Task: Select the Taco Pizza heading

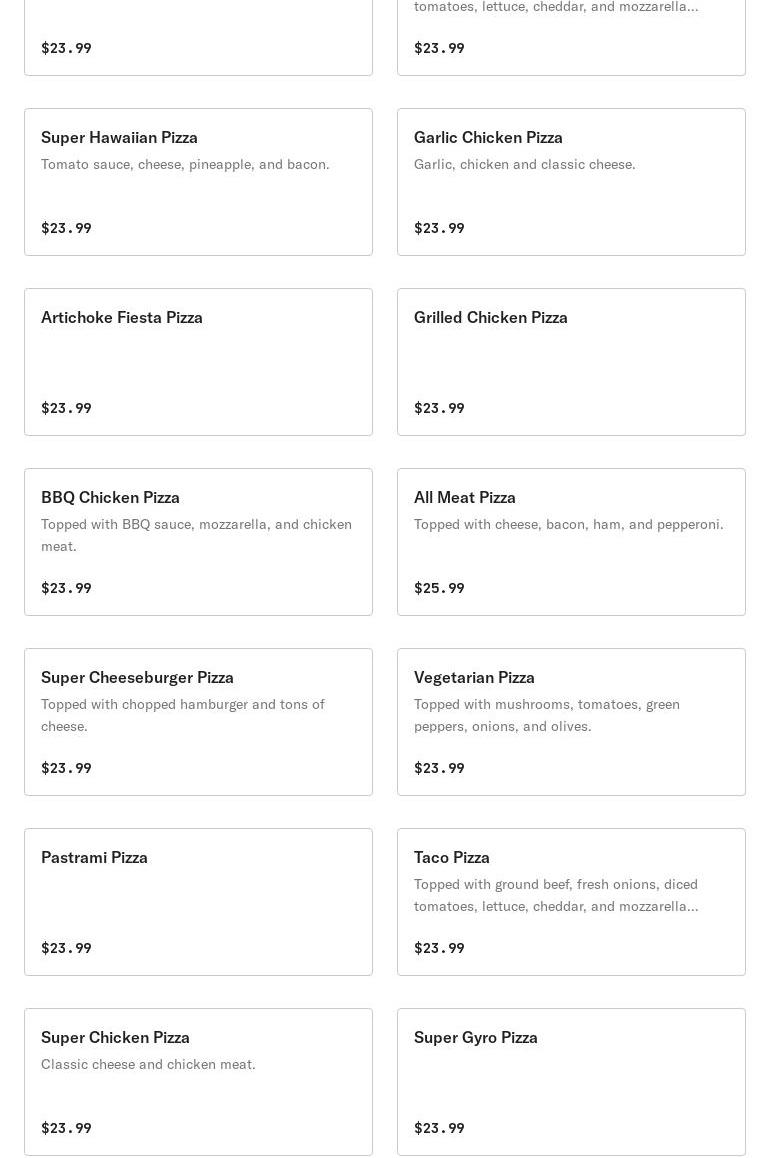Action: [x=452, y=857]
